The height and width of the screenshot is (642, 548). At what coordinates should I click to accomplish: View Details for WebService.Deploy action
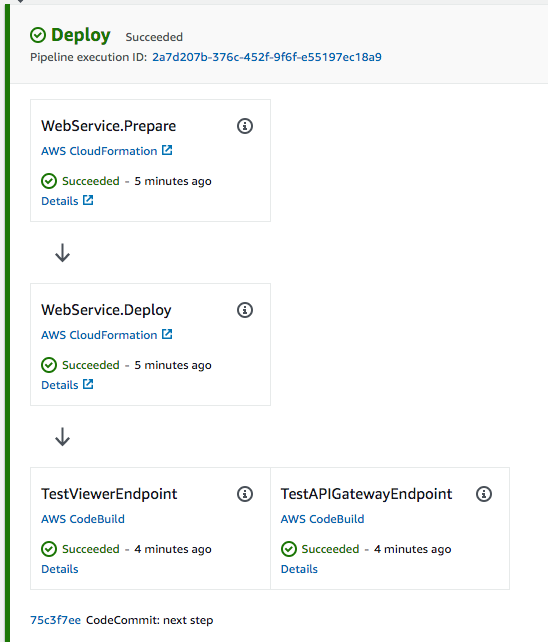[x=60, y=385]
